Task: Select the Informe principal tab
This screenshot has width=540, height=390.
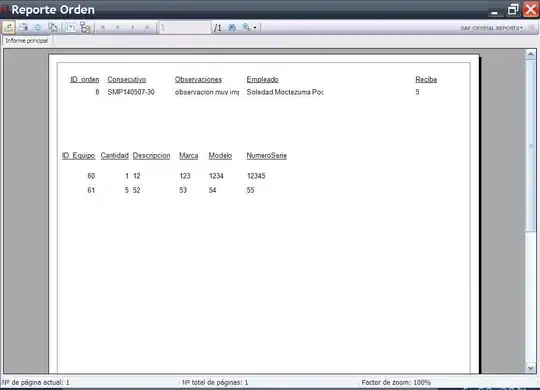Action: (x=27, y=41)
